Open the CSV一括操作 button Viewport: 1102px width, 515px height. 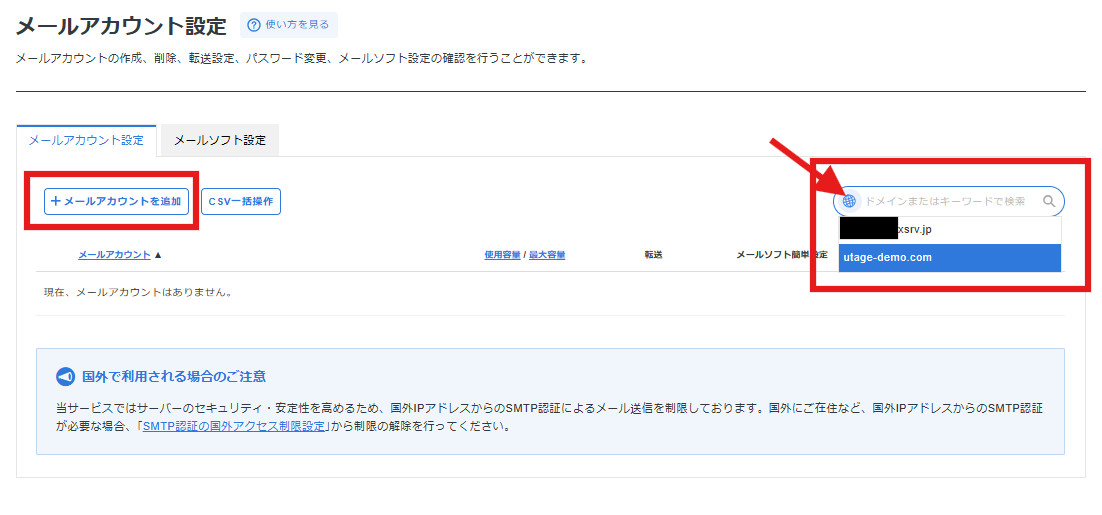[241, 201]
